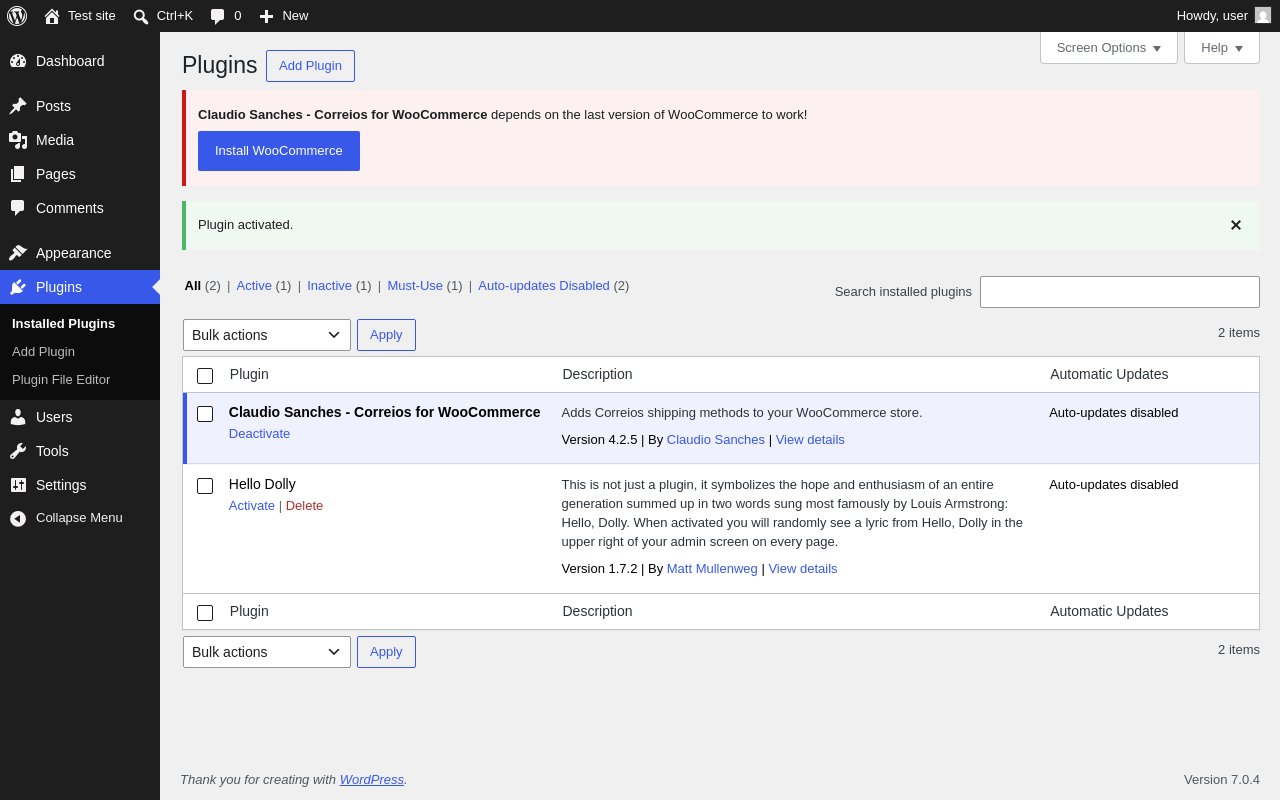Click the Comments speech bubble sidebar icon

[x=18, y=208]
